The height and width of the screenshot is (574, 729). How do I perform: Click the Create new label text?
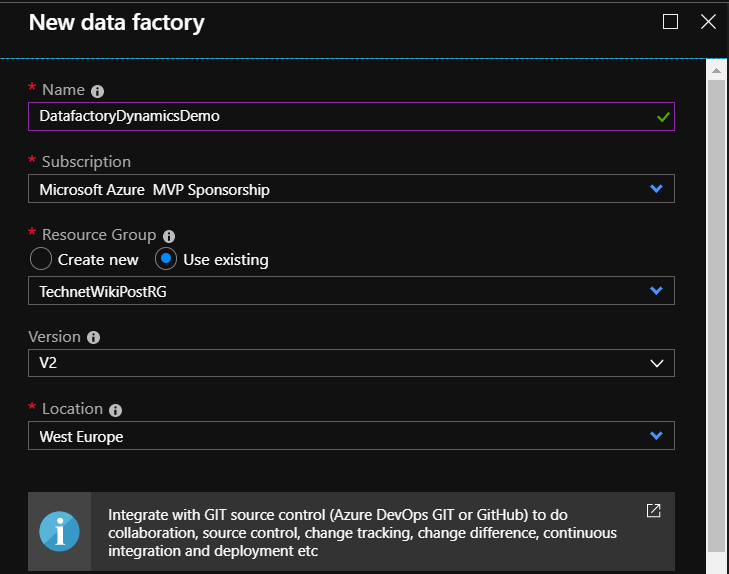click(x=98, y=260)
